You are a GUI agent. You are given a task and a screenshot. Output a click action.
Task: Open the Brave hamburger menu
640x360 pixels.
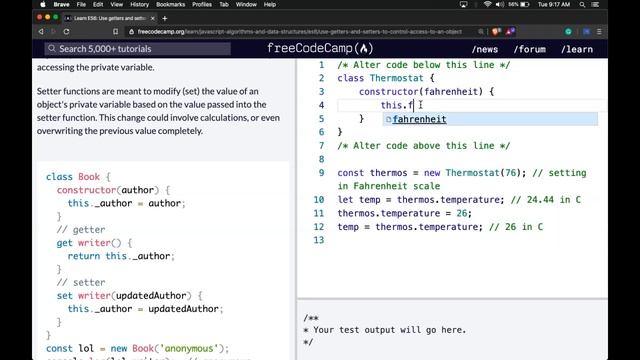coord(599,31)
